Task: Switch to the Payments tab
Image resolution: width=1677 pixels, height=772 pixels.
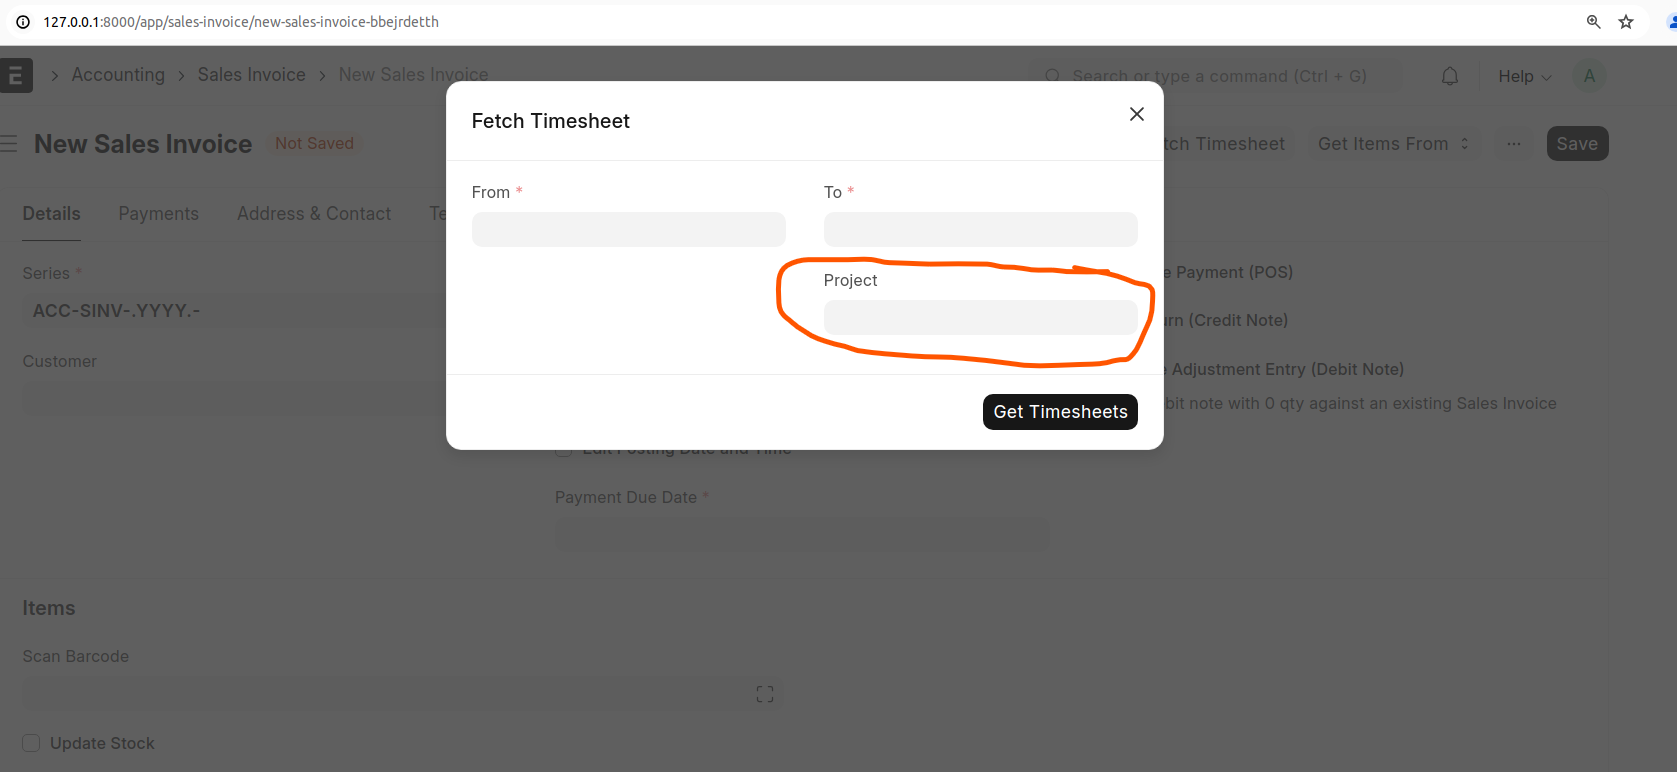Action: coord(158,213)
